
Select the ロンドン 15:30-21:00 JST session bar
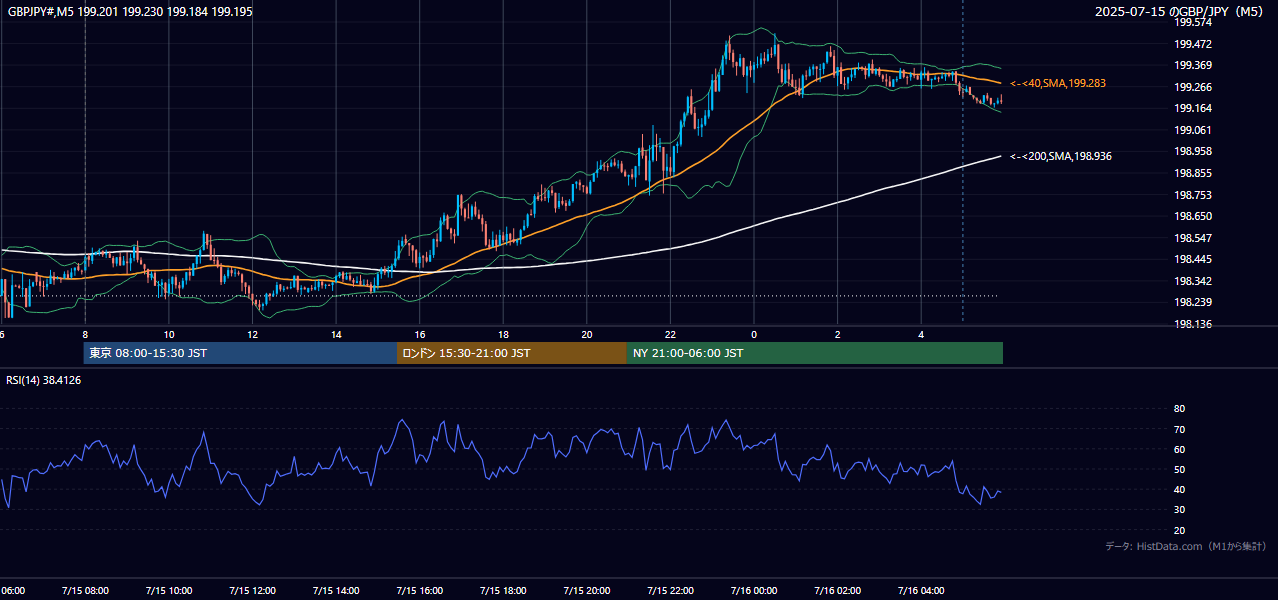[512, 353]
